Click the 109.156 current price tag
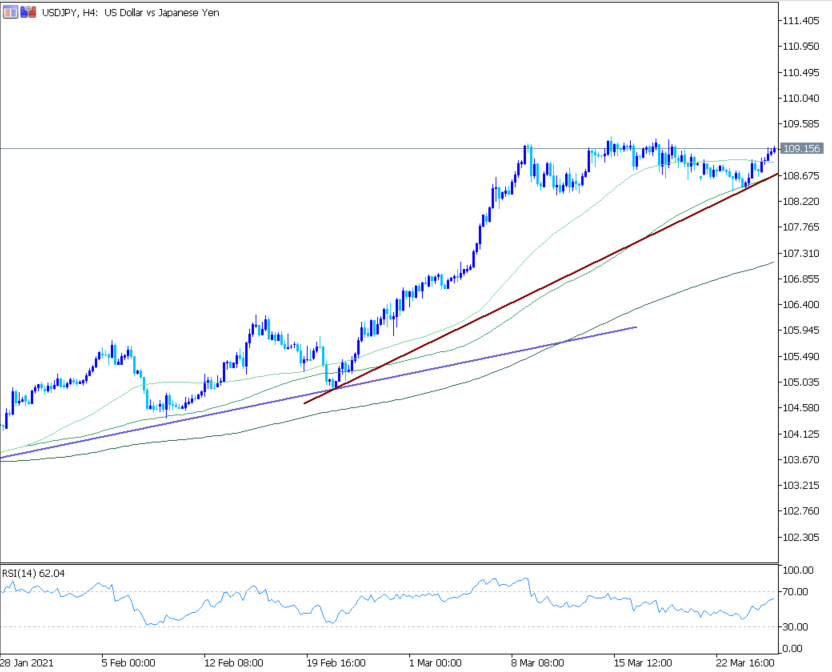Screen dimensions: 832x672 point(800,148)
